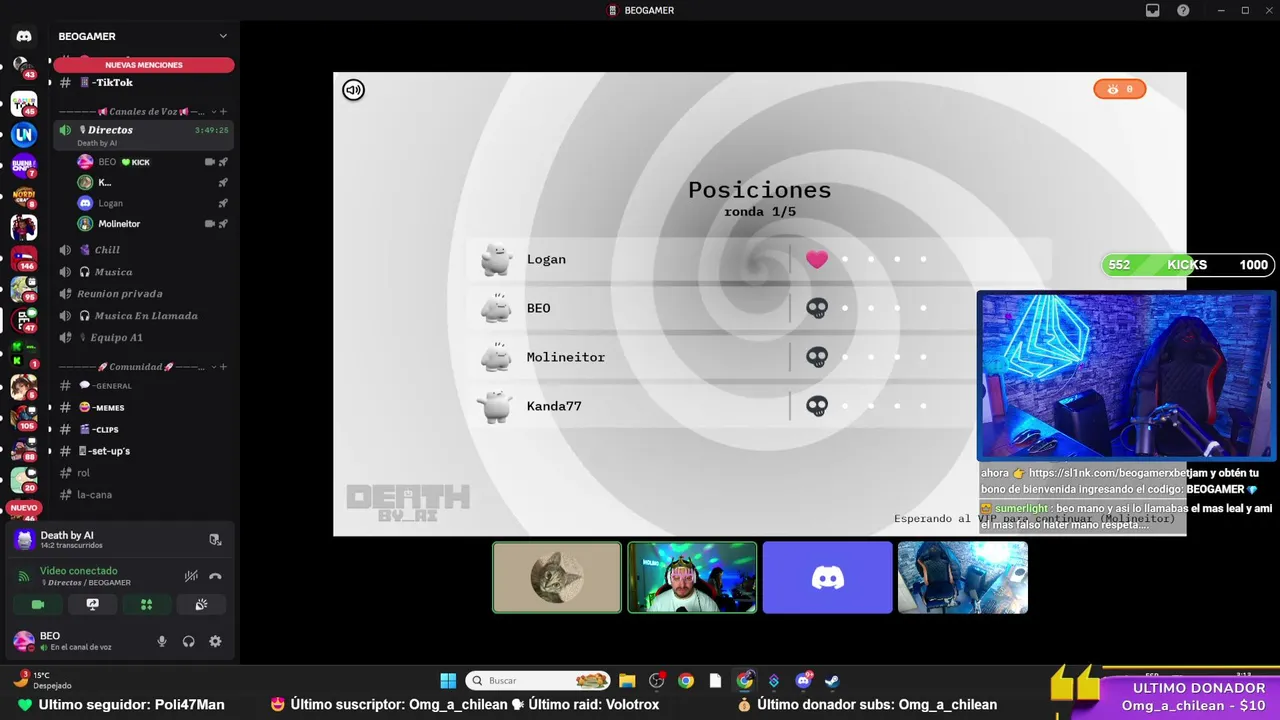Toggle screen sharing in voice panel
Screen dimensions: 1280x720
92,604
